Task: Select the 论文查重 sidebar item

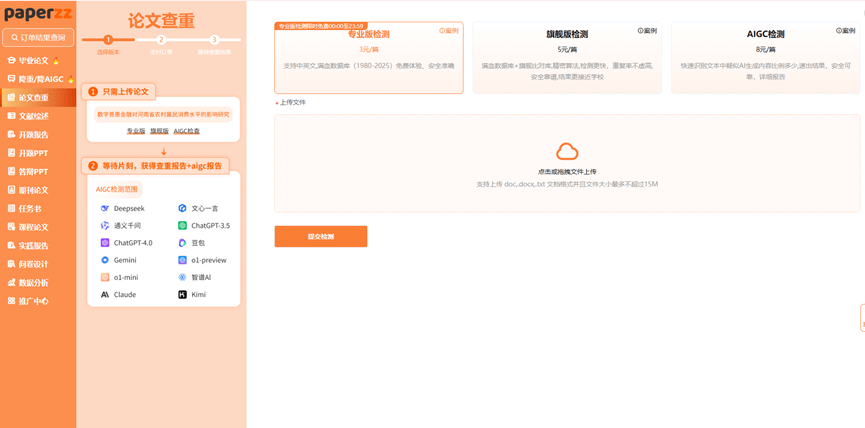Action: pyautogui.click(x=38, y=98)
